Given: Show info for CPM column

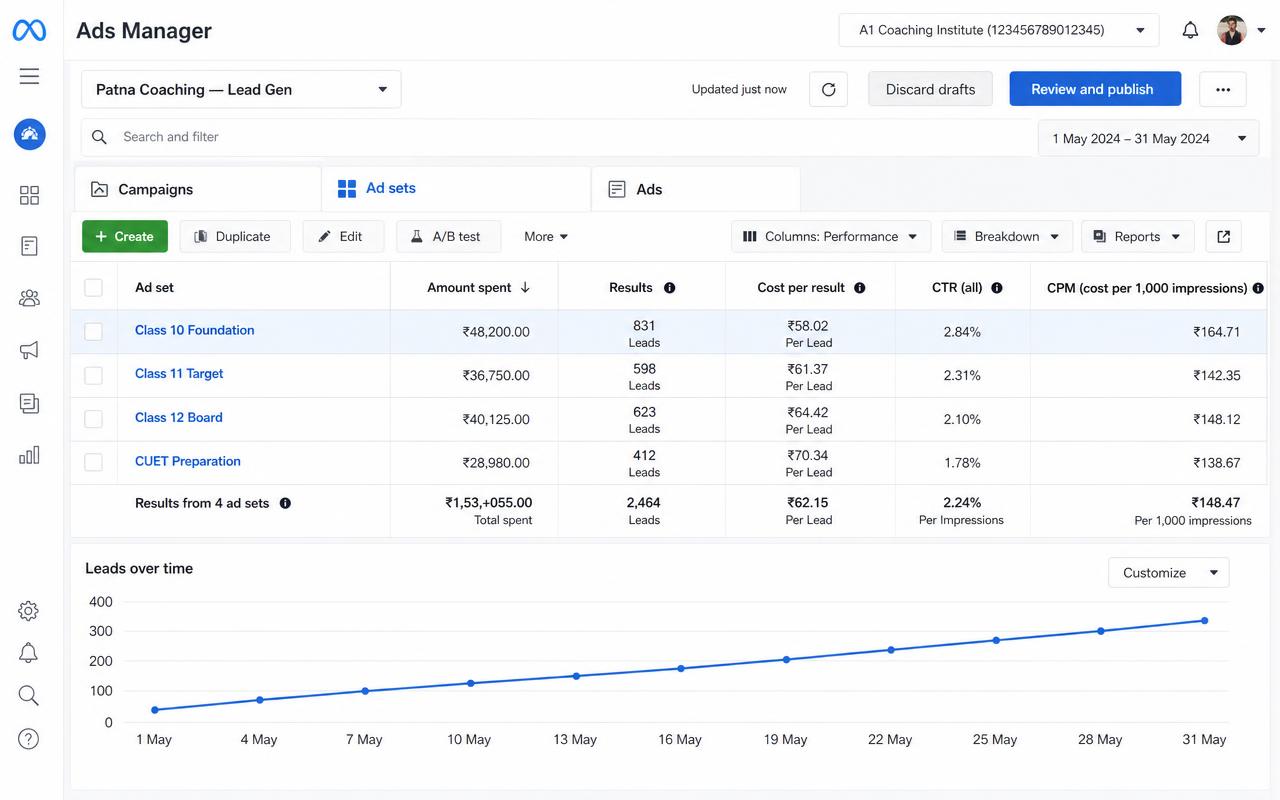Looking at the screenshot, I should (1258, 288).
